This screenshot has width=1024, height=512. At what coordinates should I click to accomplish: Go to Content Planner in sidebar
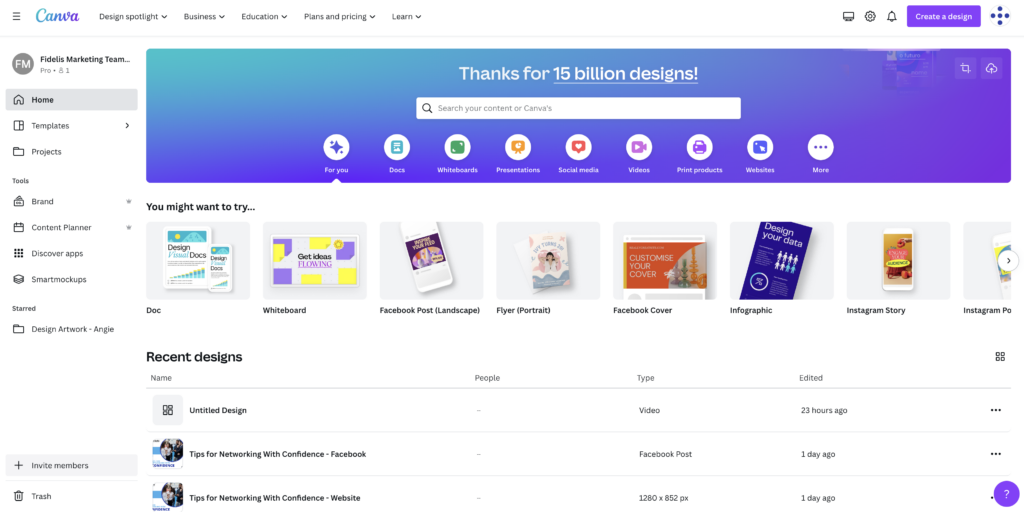(x=61, y=228)
